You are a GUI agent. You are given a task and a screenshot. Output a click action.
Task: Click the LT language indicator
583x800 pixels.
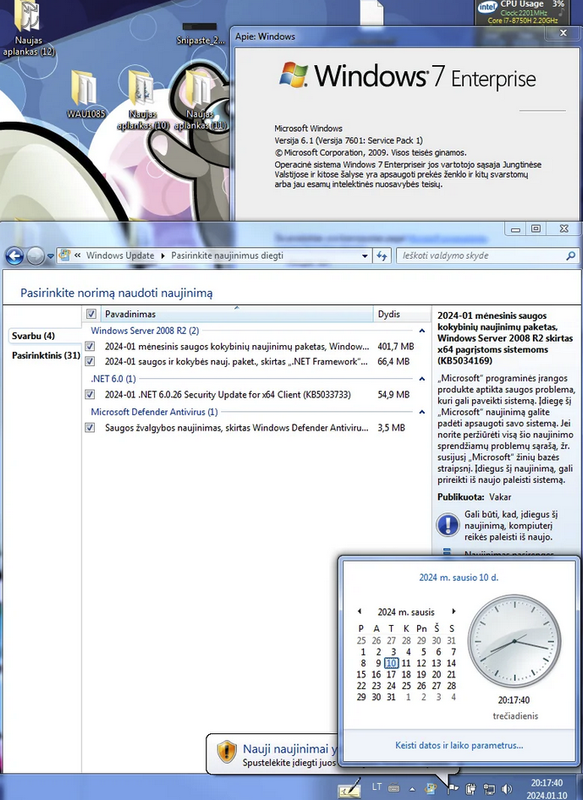(x=376, y=787)
